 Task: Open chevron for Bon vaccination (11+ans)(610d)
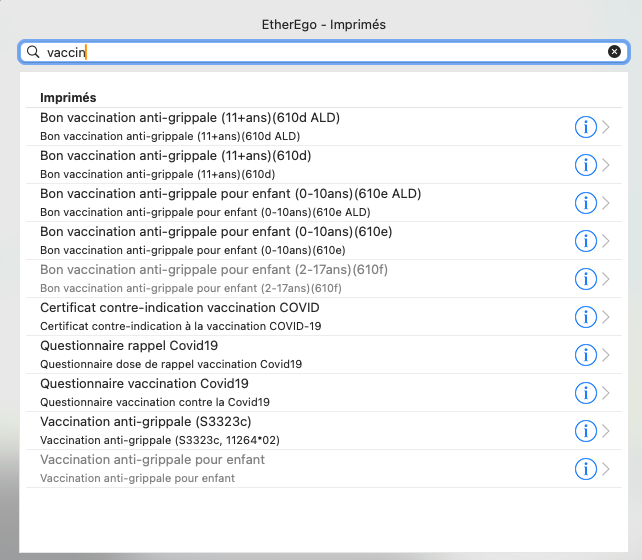(x=606, y=165)
